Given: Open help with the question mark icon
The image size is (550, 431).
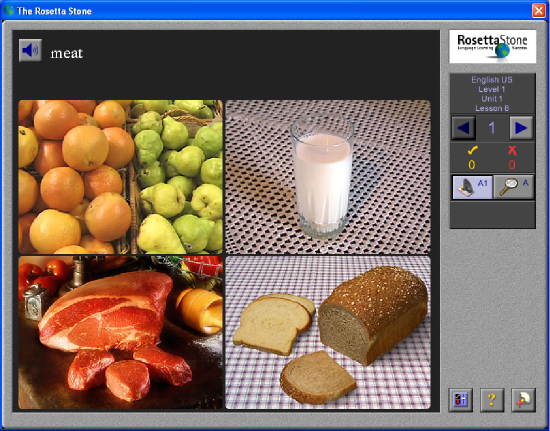Looking at the screenshot, I should point(492,400).
